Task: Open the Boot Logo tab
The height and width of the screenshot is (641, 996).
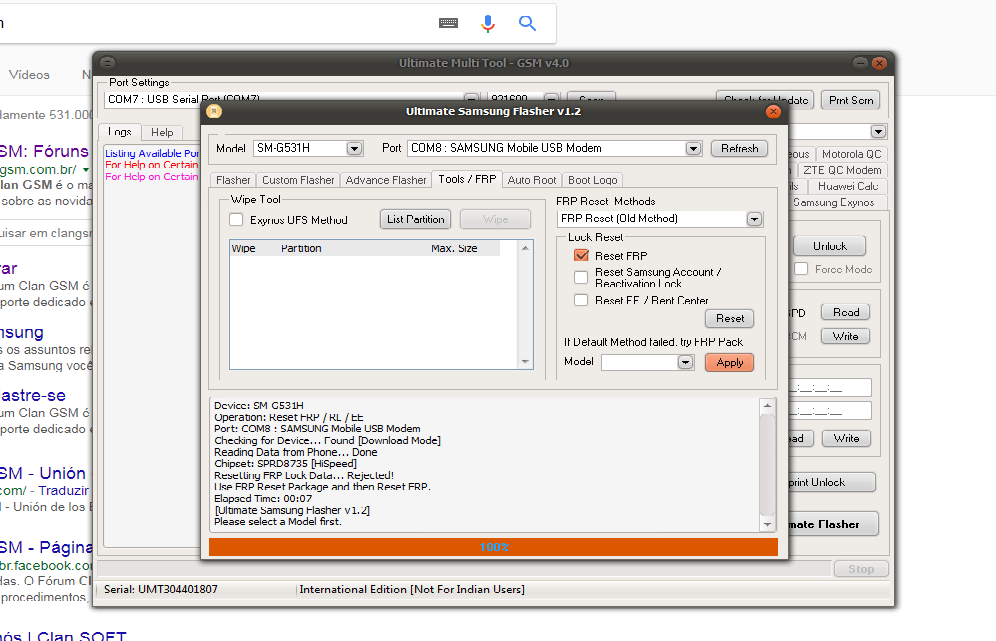Action: click(593, 180)
